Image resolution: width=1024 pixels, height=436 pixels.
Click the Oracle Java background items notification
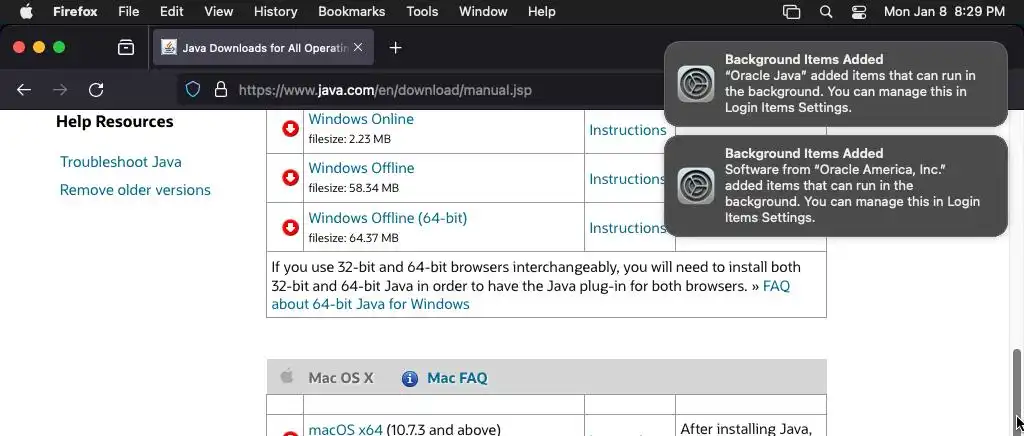tap(836, 84)
